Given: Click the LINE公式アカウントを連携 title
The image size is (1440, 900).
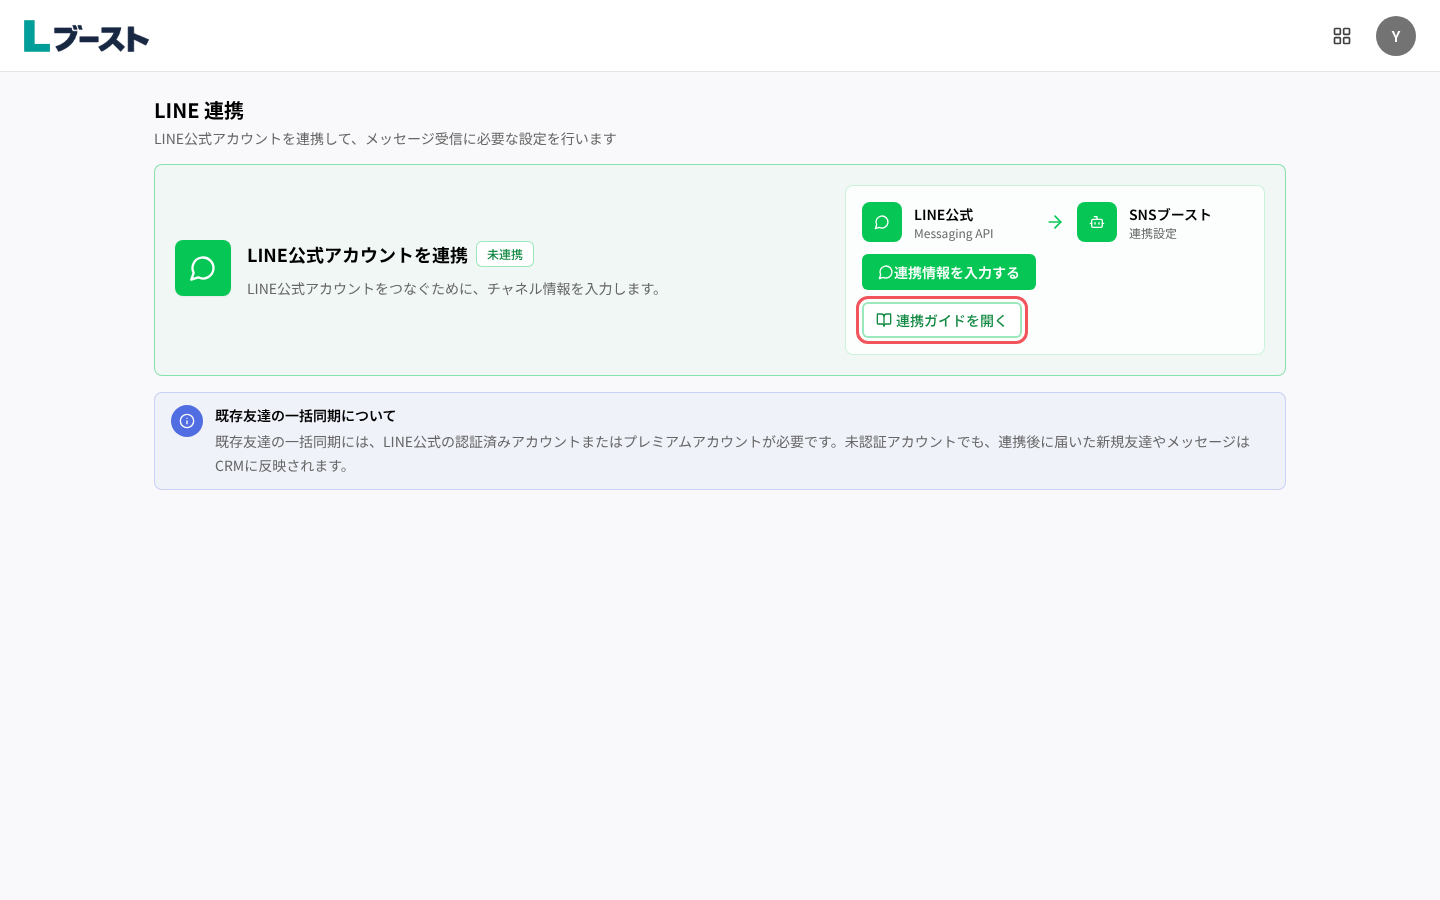Looking at the screenshot, I should point(357,255).
